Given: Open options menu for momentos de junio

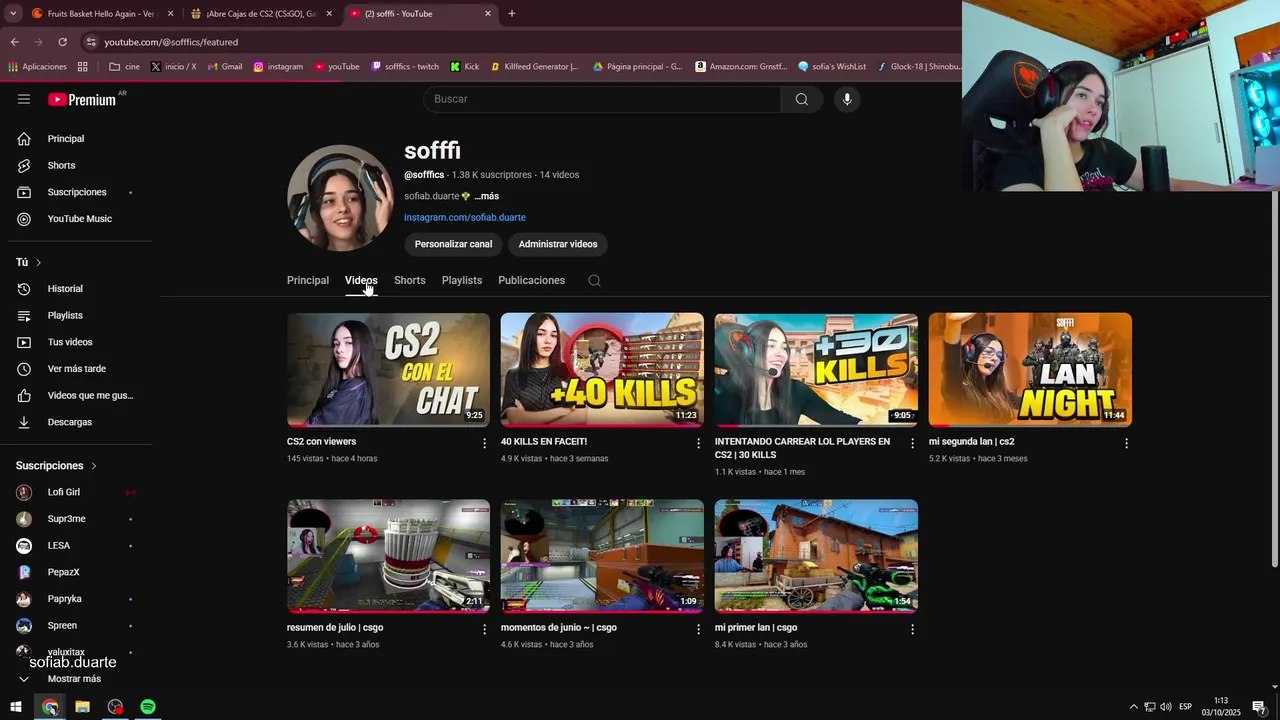Looking at the screenshot, I should 699,629.
